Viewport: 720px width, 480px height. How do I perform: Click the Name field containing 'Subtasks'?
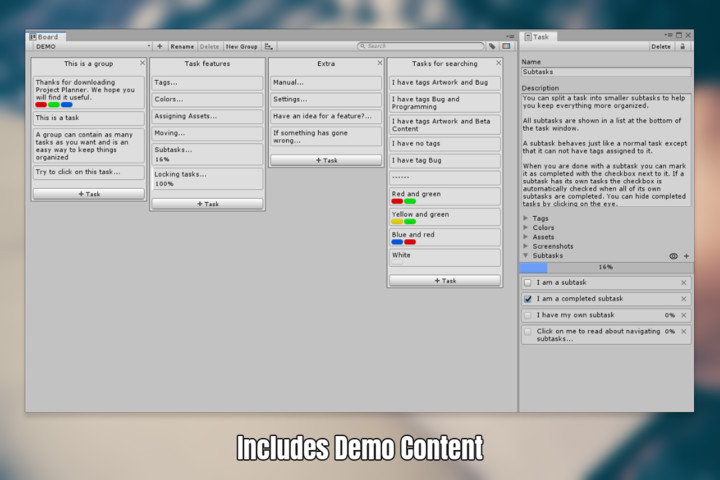(606, 72)
